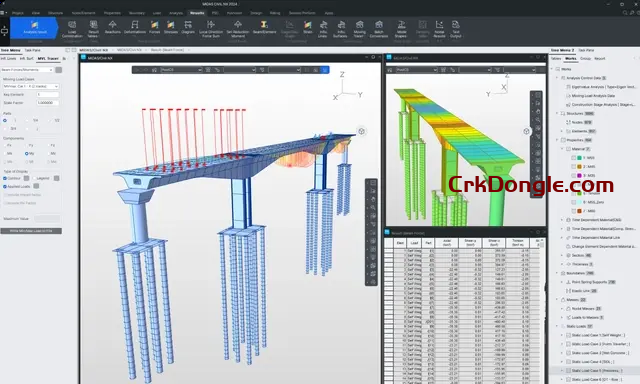Collapse the Material tree node
640x384 pixels.
[x=562, y=149]
